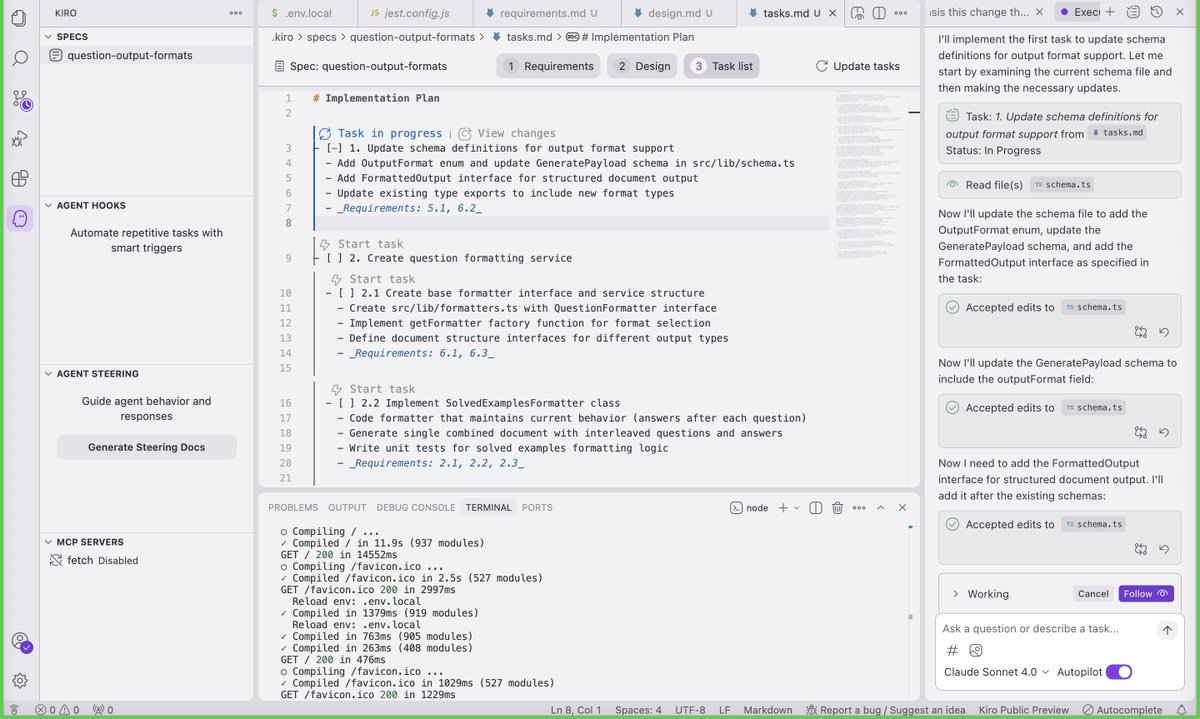This screenshot has height=719, width=1200.
Task: Click Follow button with eye icon
Action: (x=1146, y=593)
